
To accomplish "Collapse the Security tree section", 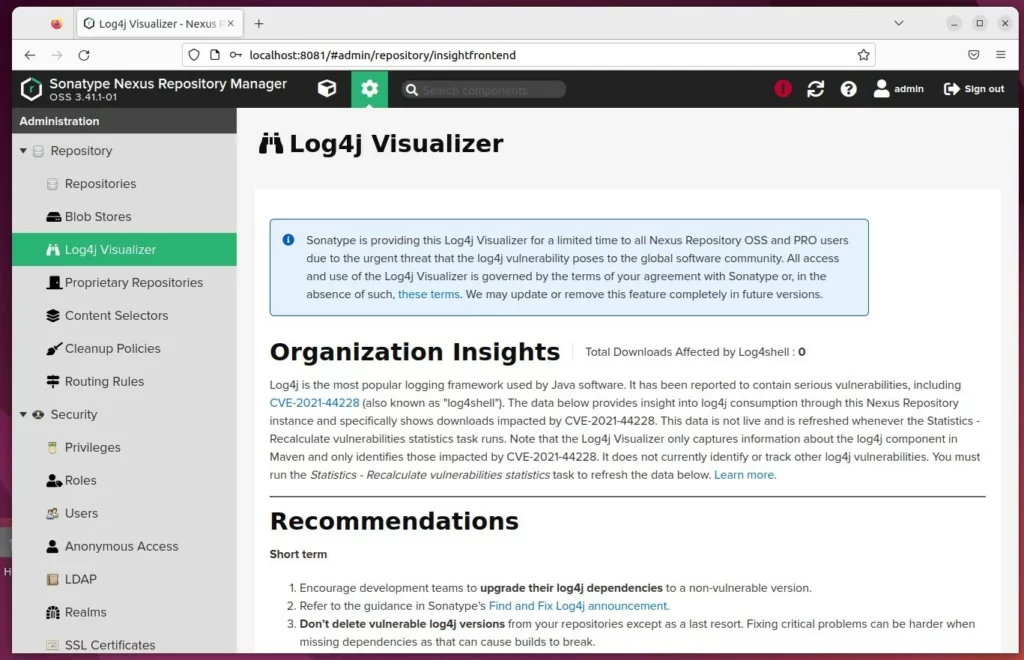I will click(x=23, y=415).
